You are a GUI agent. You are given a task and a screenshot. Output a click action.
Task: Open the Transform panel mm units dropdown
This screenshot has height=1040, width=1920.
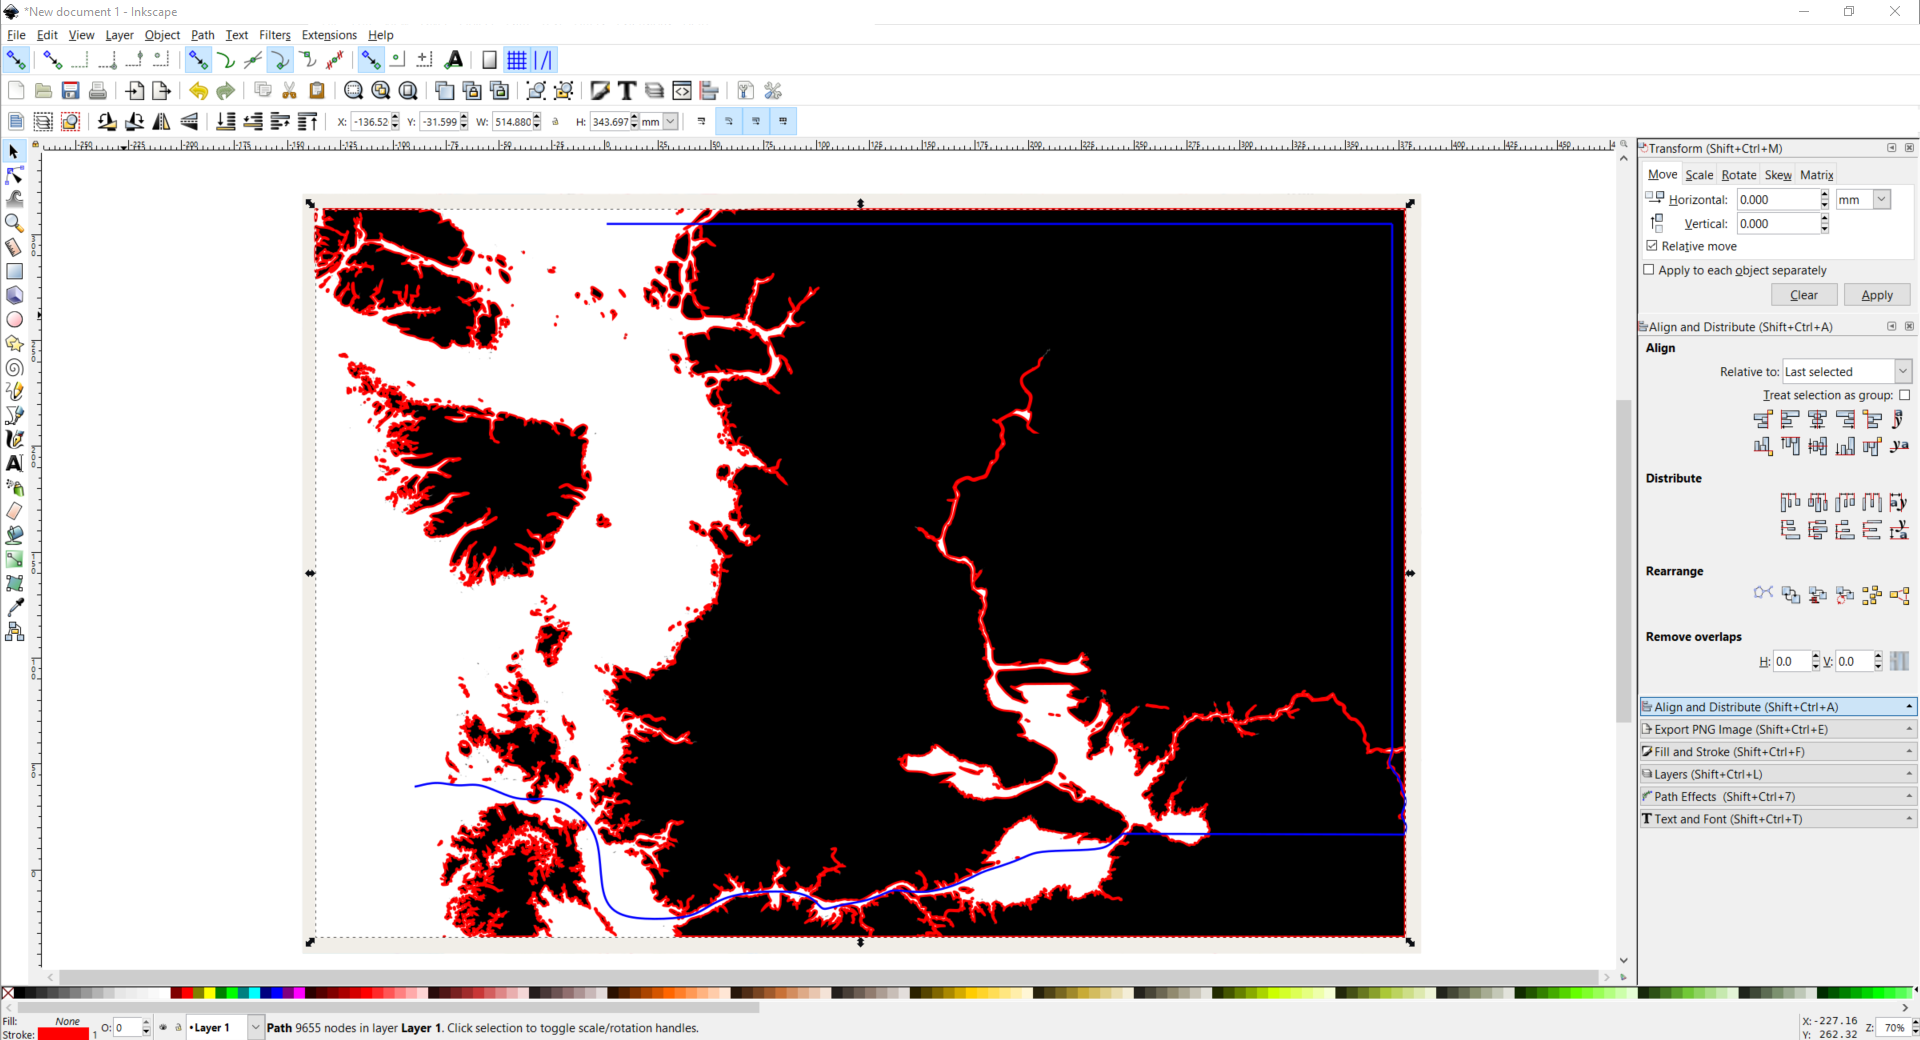pos(1882,199)
